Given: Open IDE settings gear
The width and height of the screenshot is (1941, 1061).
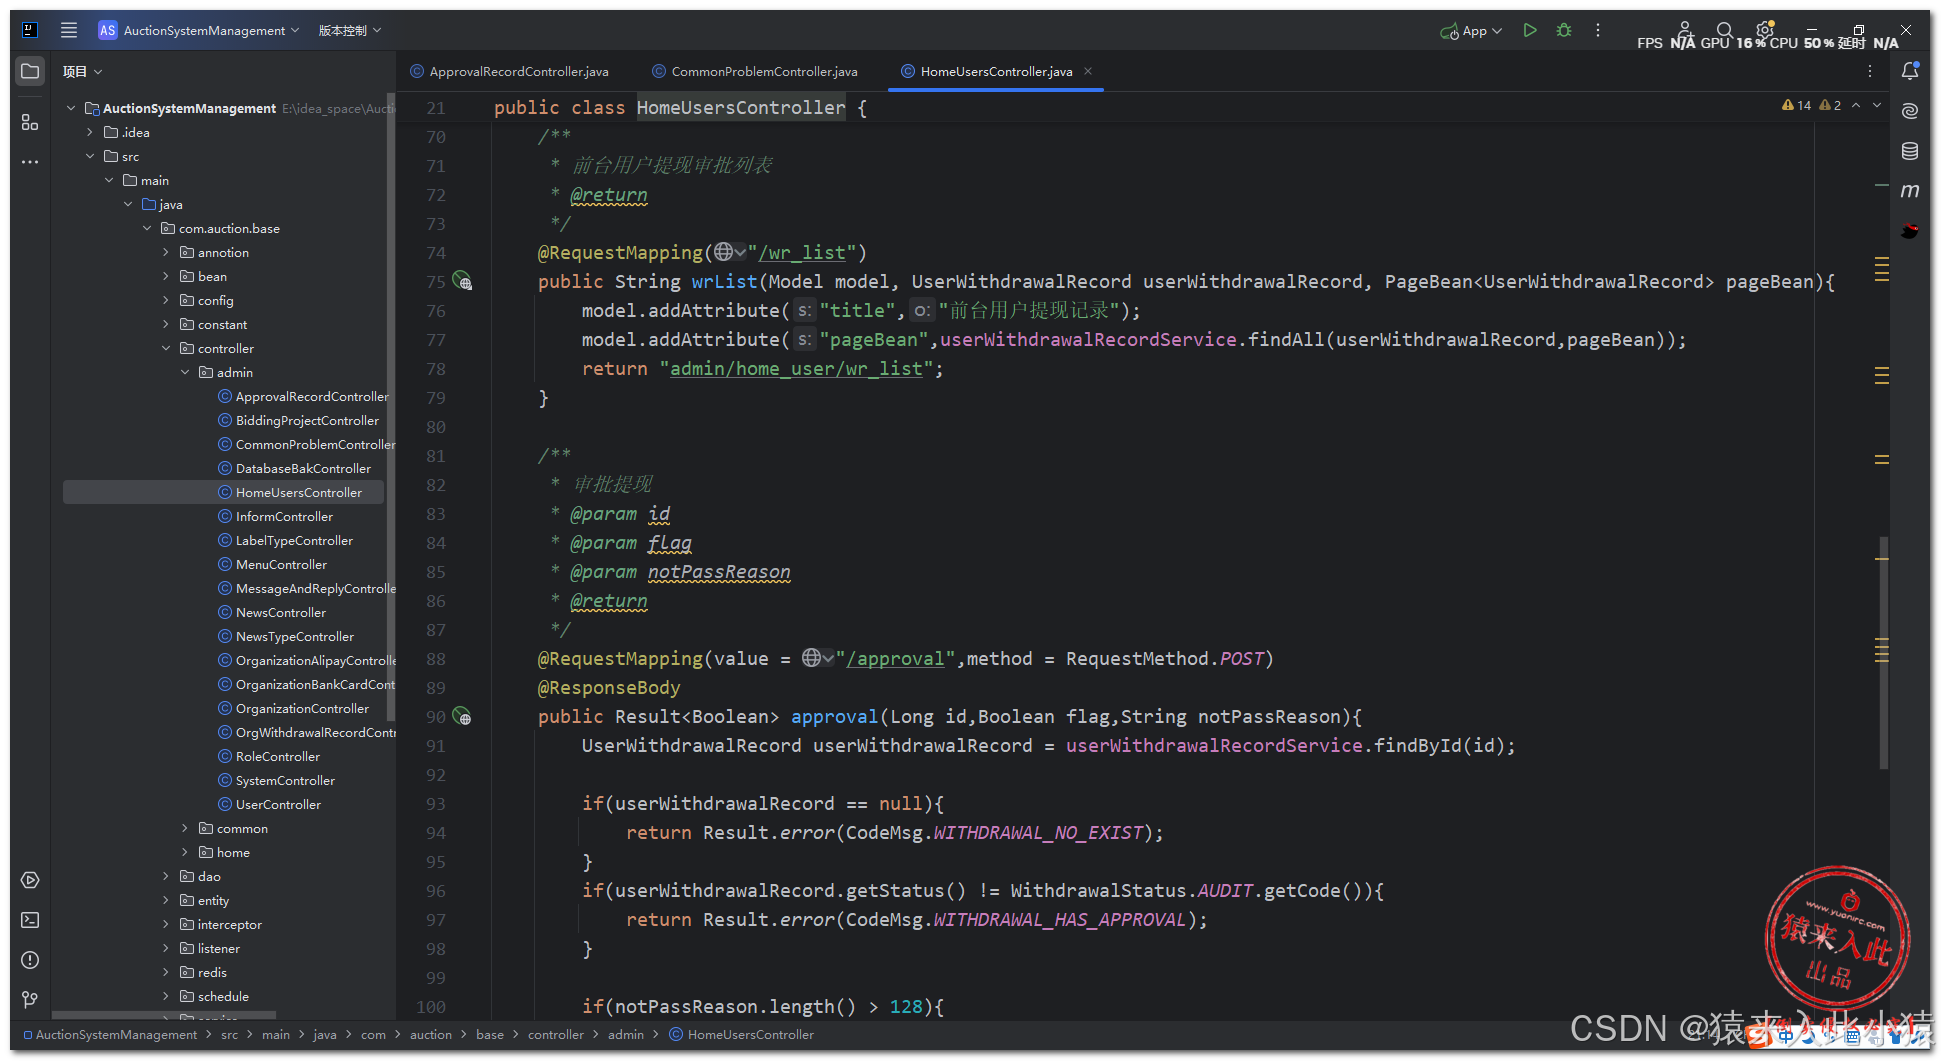Looking at the screenshot, I should click(1765, 30).
